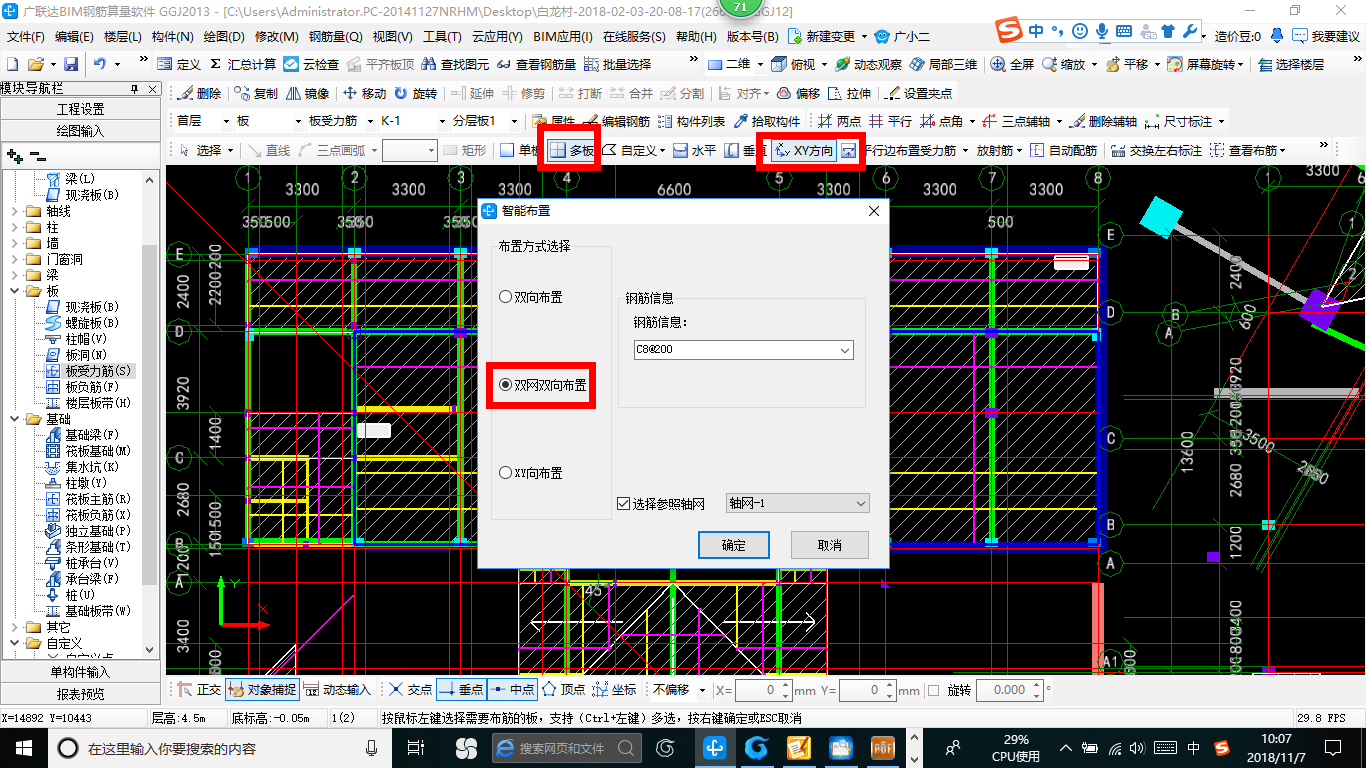This screenshot has width=1366, height=768.
Task: Toggle 正交 orthogonal mode
Action: [199, 690]
